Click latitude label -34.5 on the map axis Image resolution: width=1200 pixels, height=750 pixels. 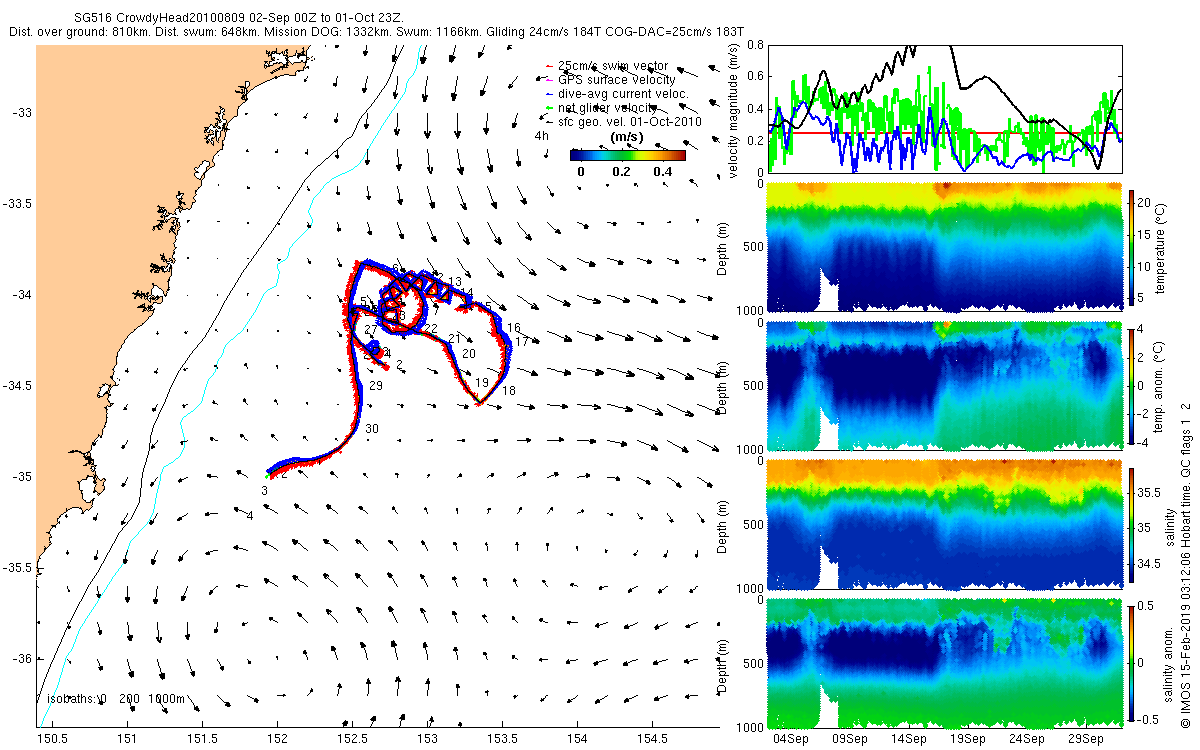[18, 386]
